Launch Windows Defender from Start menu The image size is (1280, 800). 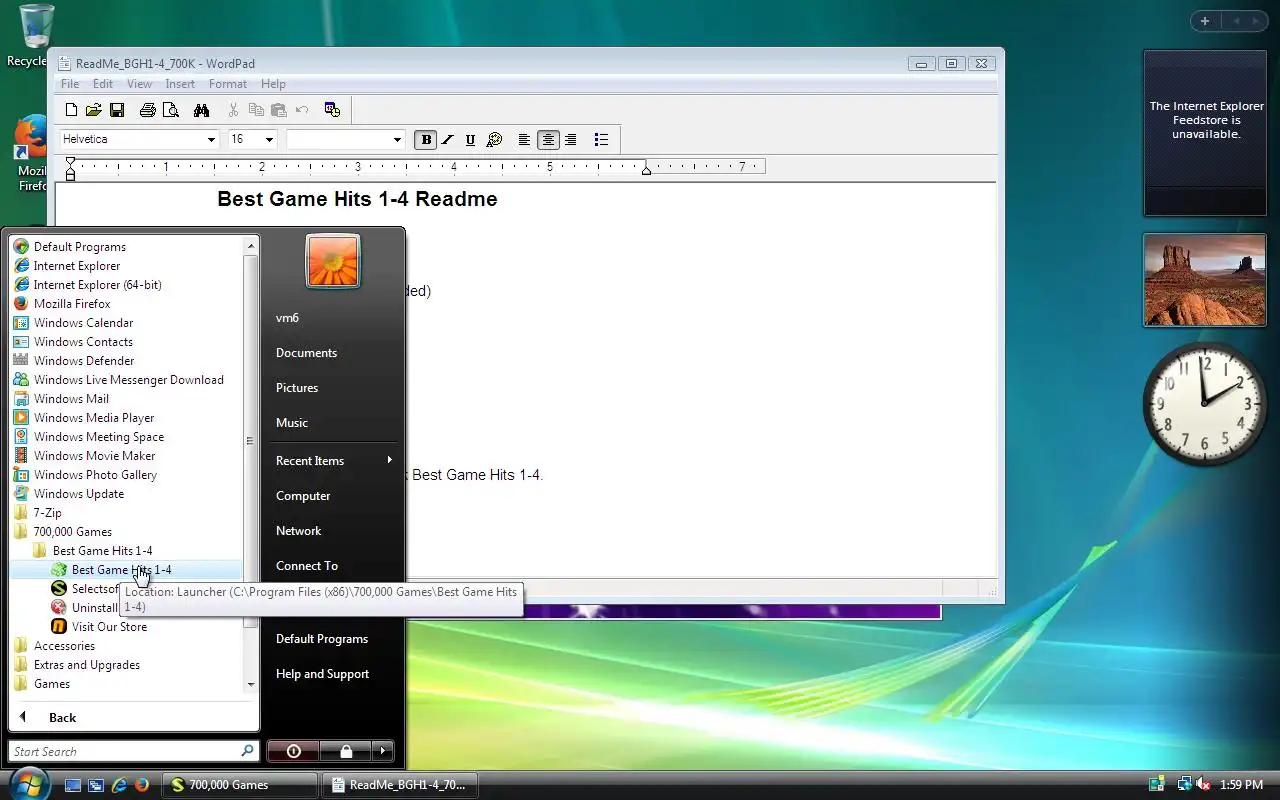[128, 361]
